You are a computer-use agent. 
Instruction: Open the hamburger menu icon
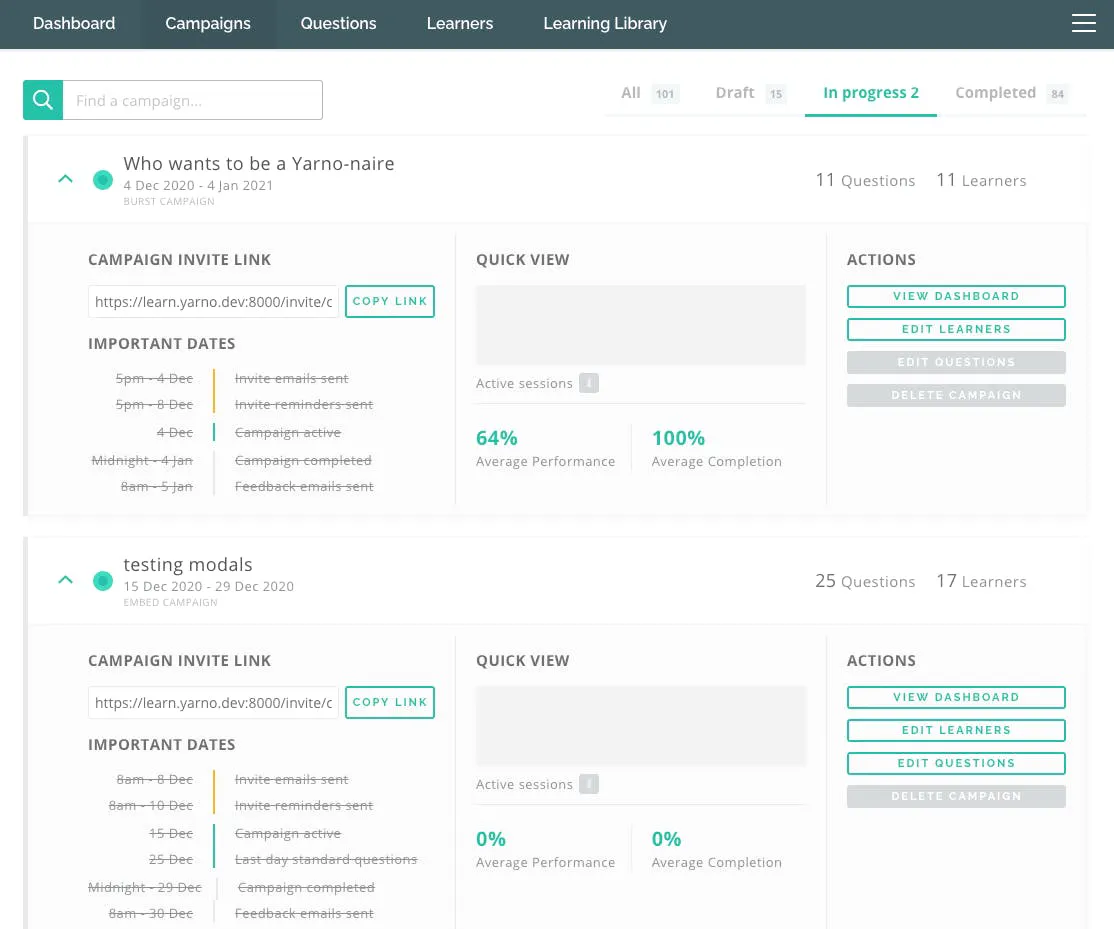click(x=1083, y=23)
